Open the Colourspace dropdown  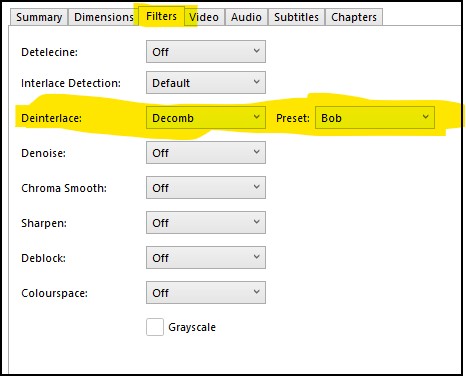tap(206, 293)
